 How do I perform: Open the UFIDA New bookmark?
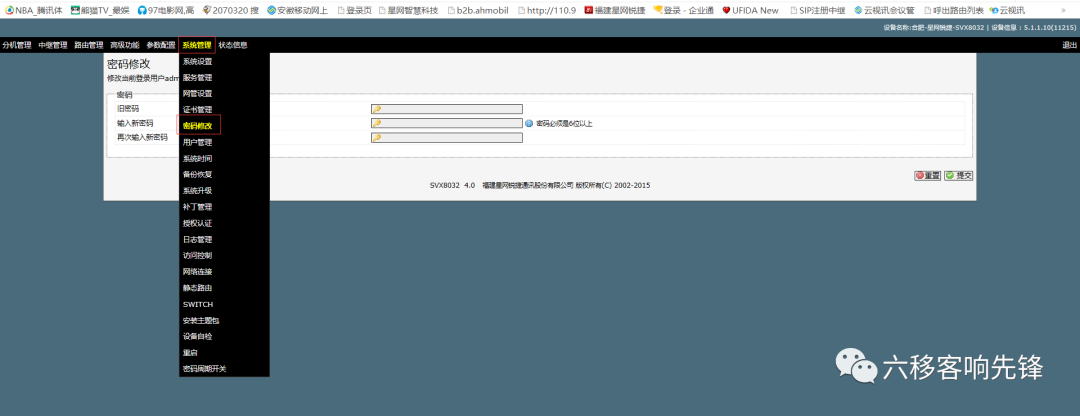click(x=750, y=10)
